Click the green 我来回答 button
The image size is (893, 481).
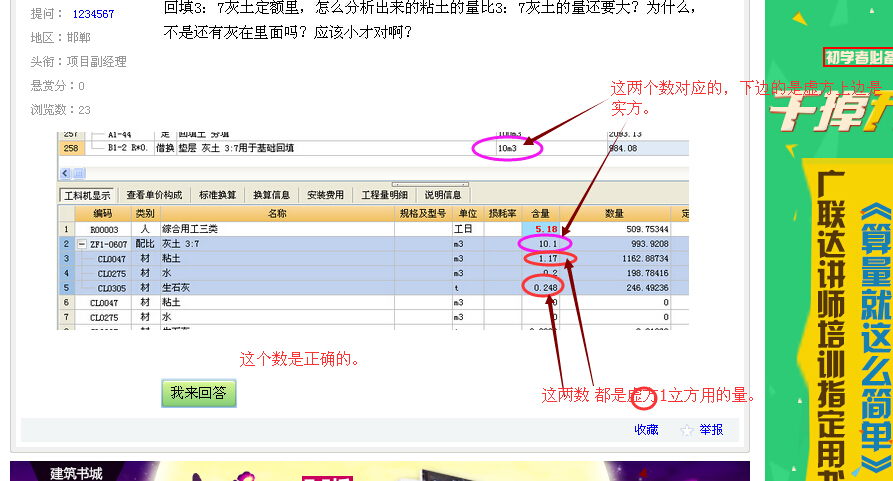tap(199, 393)
